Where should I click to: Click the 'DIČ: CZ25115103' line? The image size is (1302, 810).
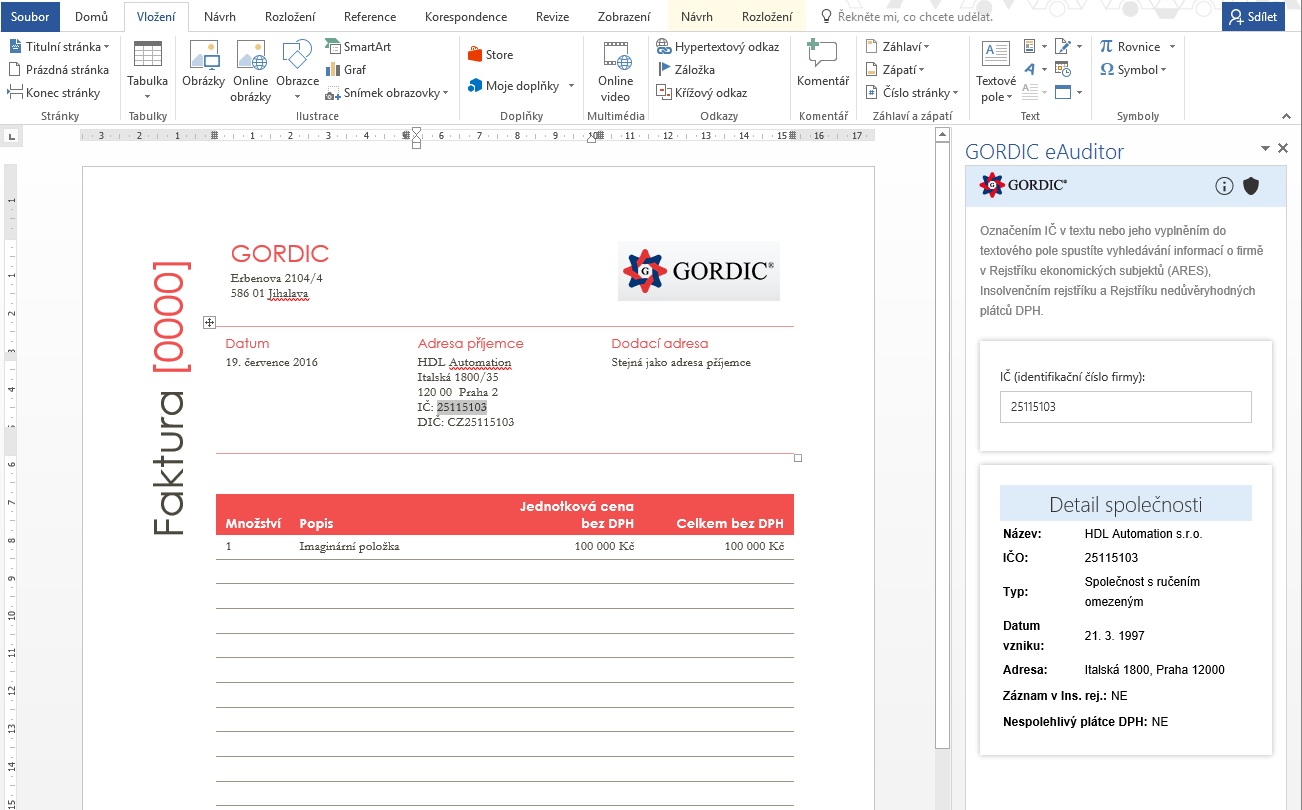point(466,422)
